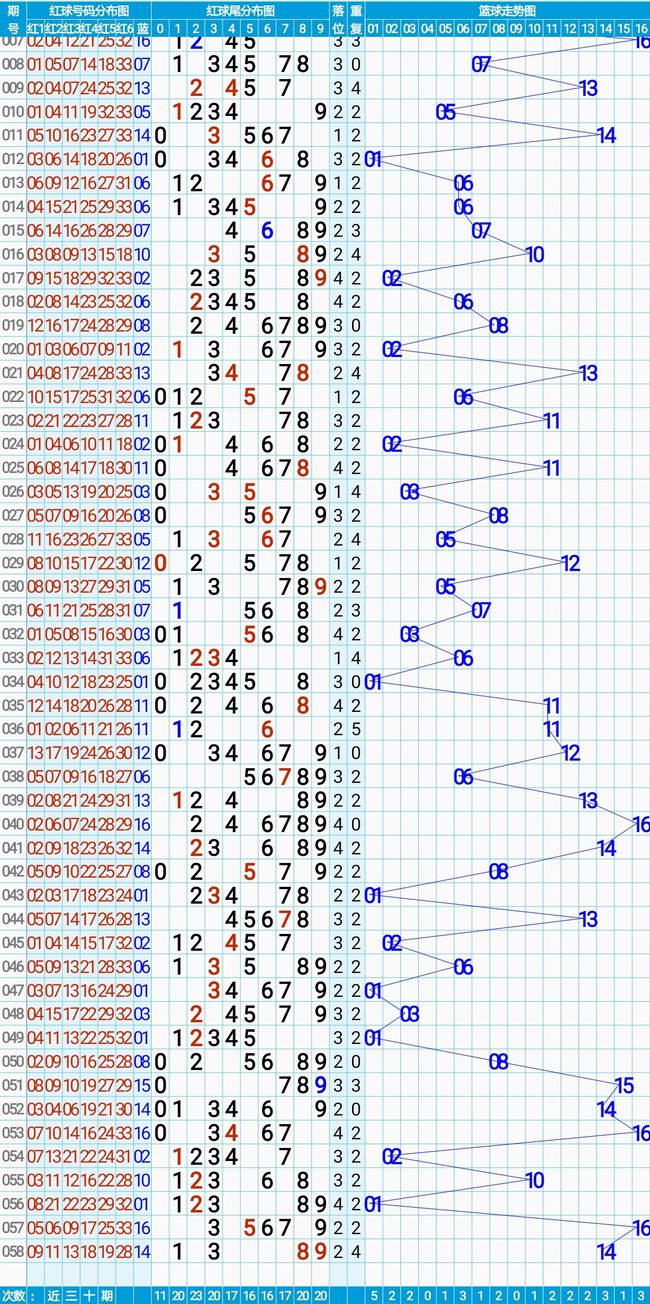Click the 期号 column header

12,18
